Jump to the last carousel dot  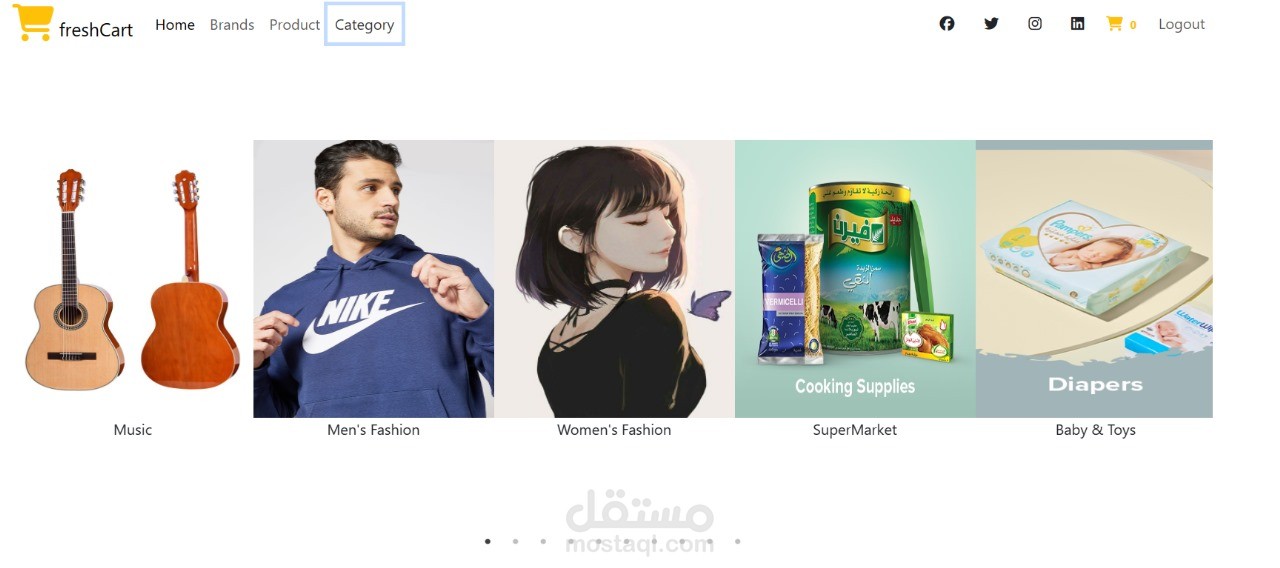pyautogui.click(x=738, y=542)
